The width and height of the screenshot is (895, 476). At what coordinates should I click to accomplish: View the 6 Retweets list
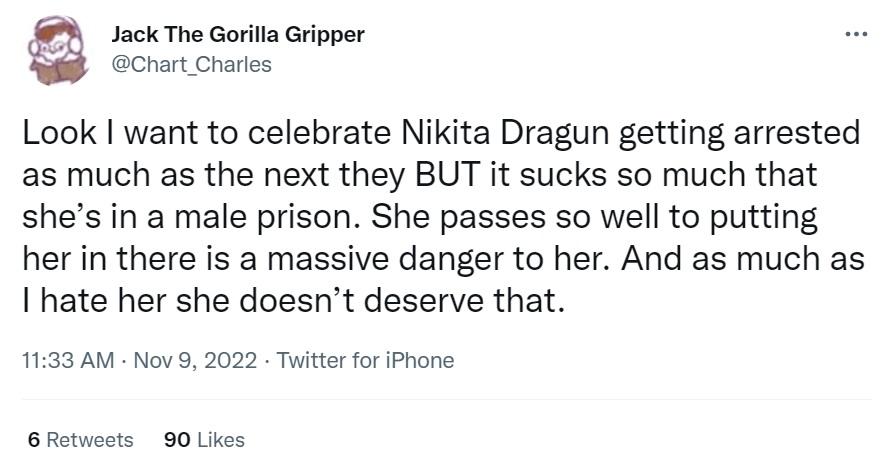coord(80,439)
